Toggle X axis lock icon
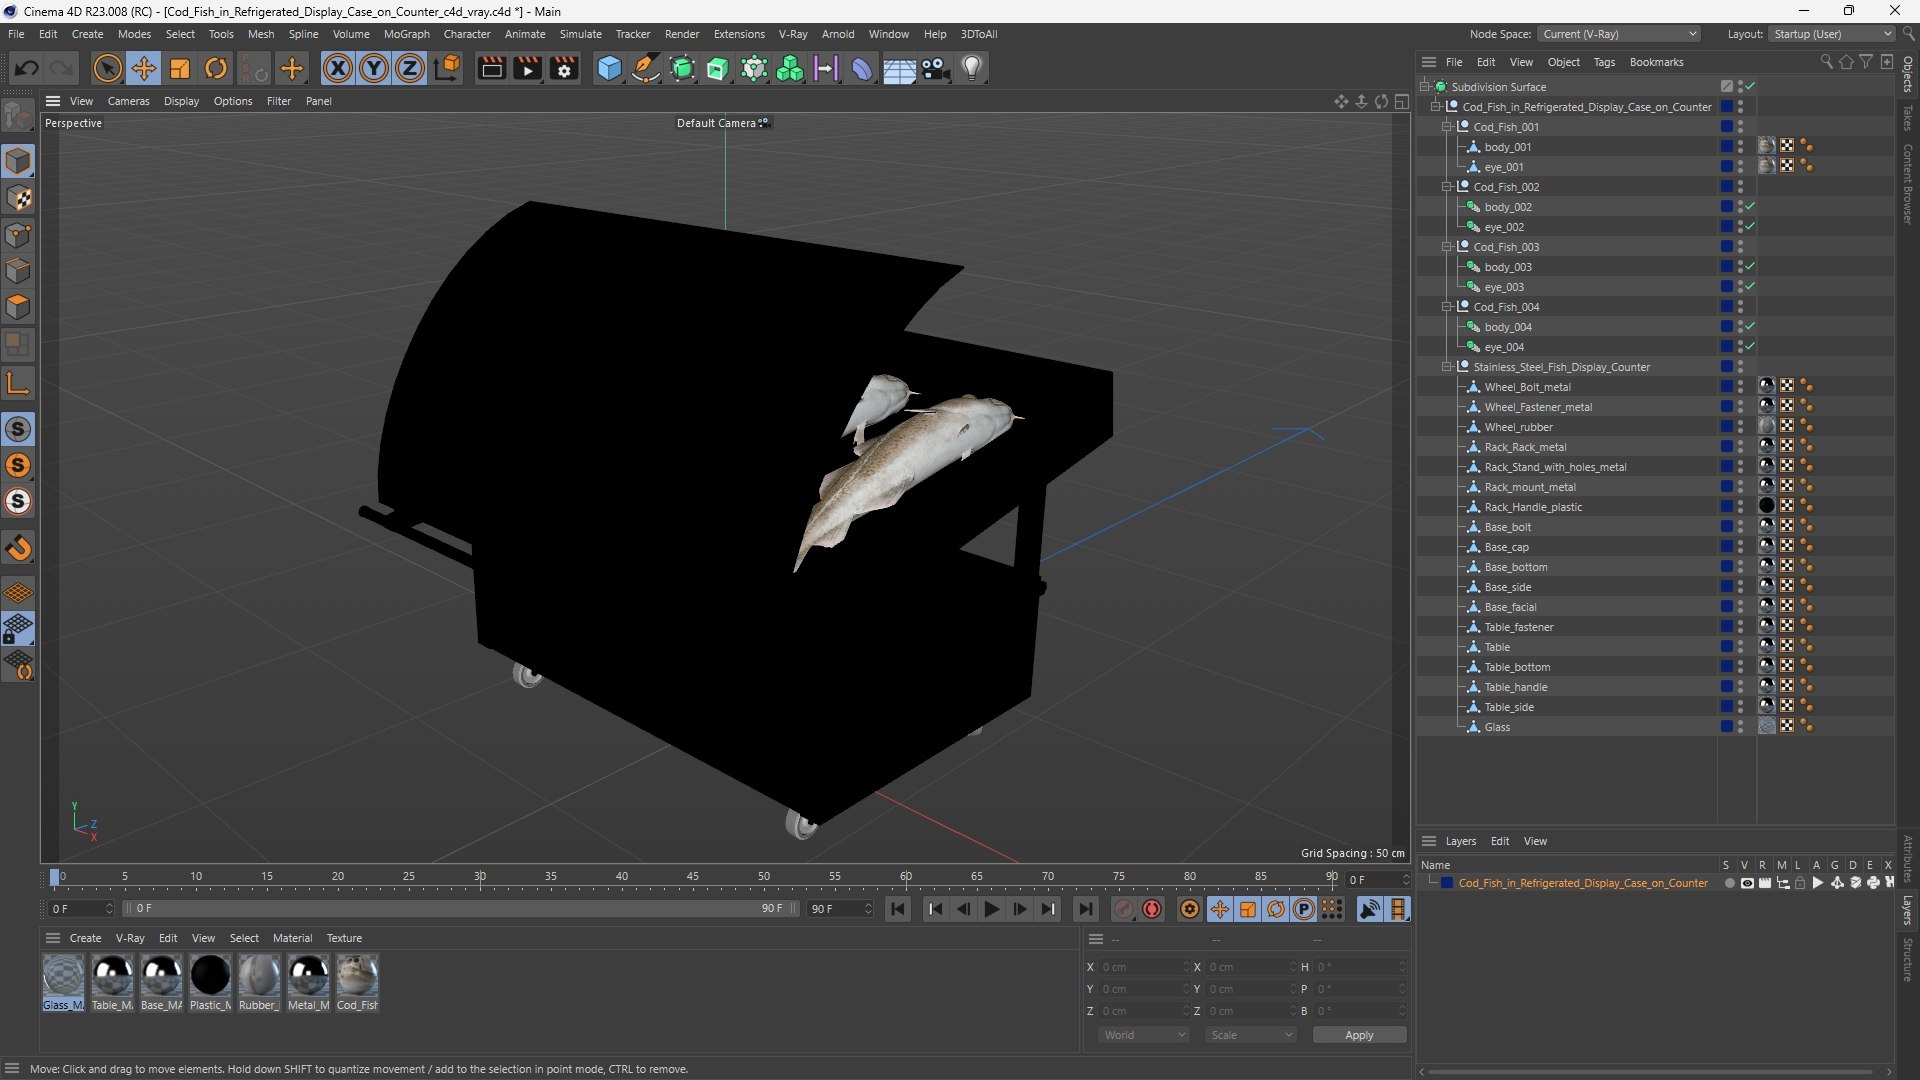 [x=338, y=68]
